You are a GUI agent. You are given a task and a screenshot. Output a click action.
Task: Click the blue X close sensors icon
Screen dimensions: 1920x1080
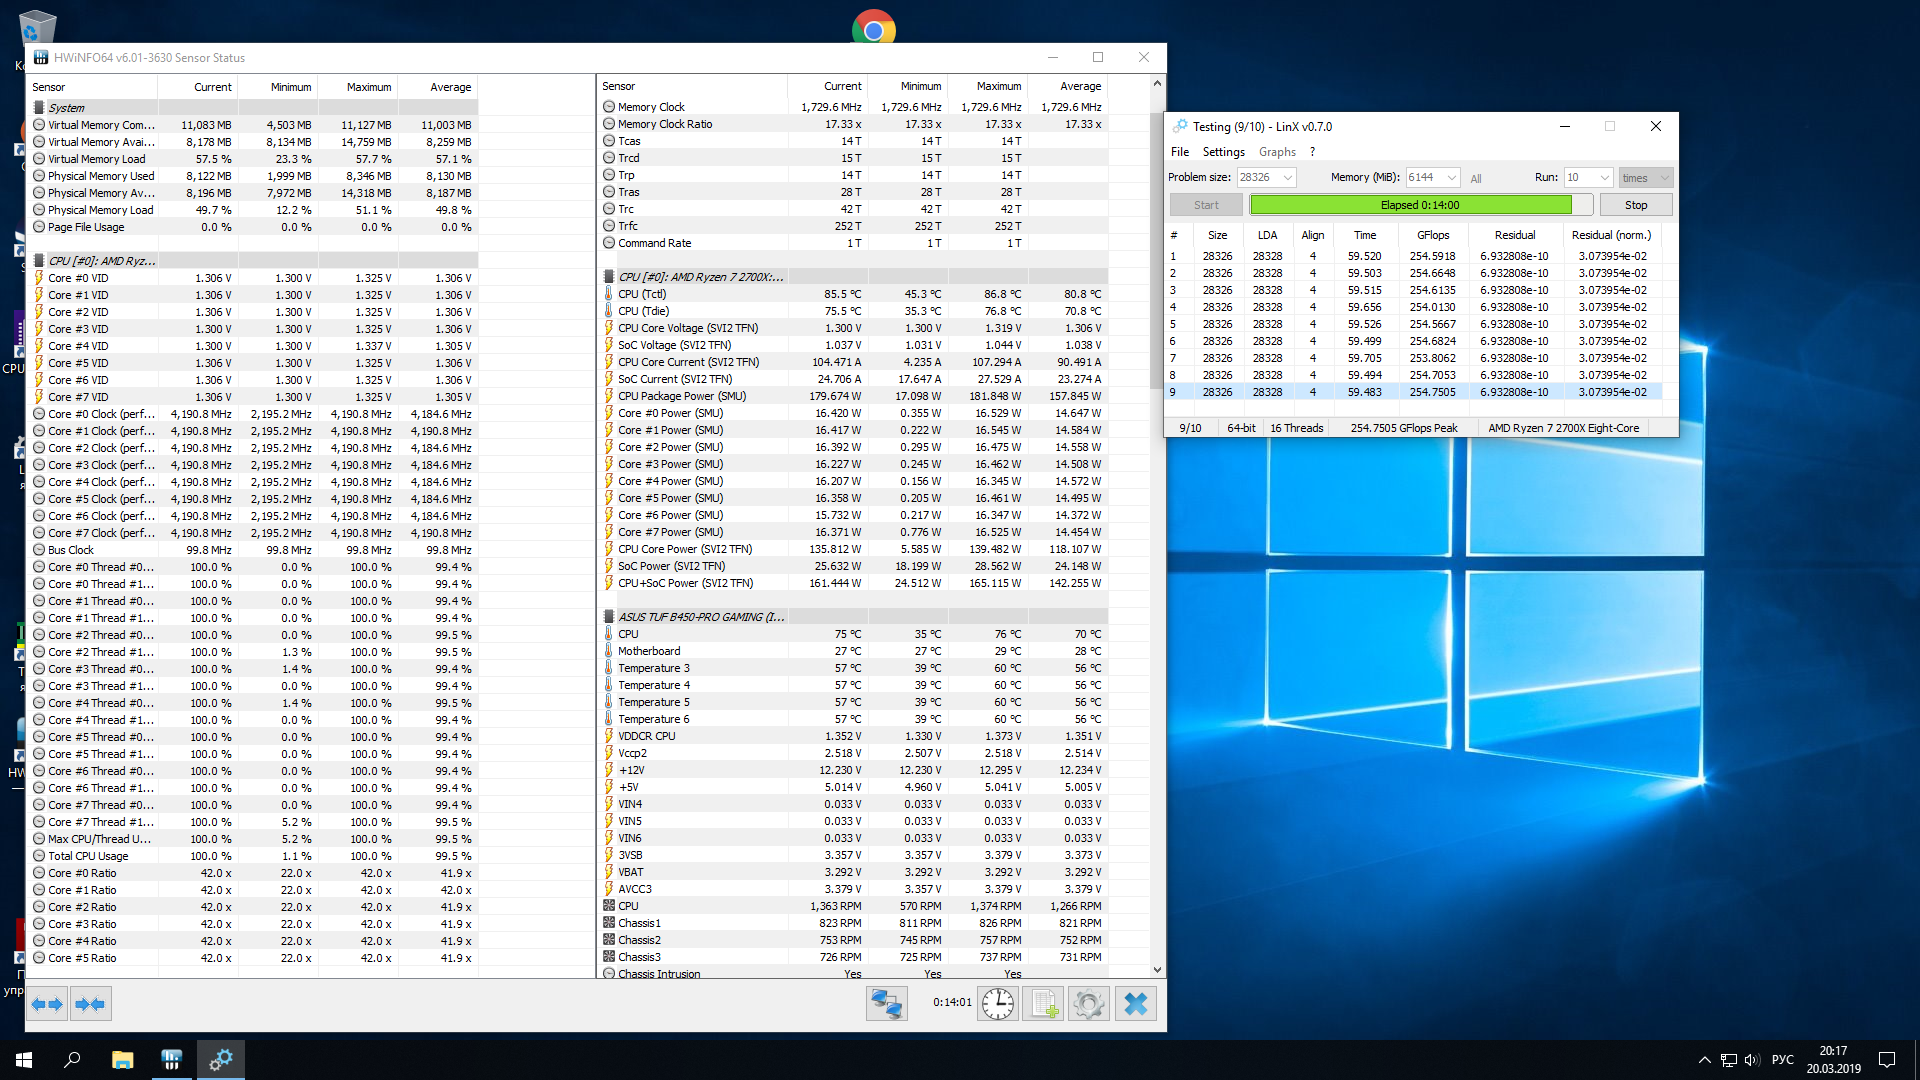[x=1135, y=1003]
